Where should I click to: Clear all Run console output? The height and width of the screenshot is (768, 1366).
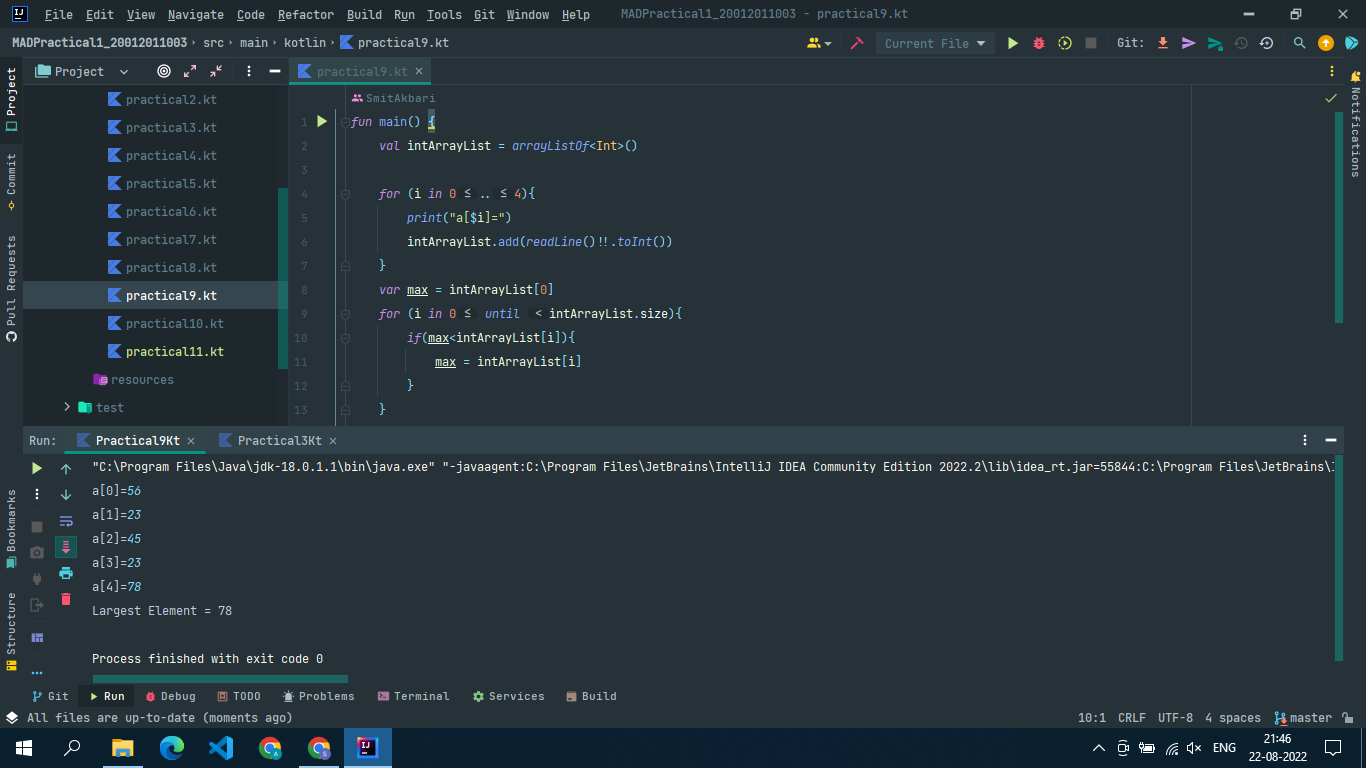(66, 599)
